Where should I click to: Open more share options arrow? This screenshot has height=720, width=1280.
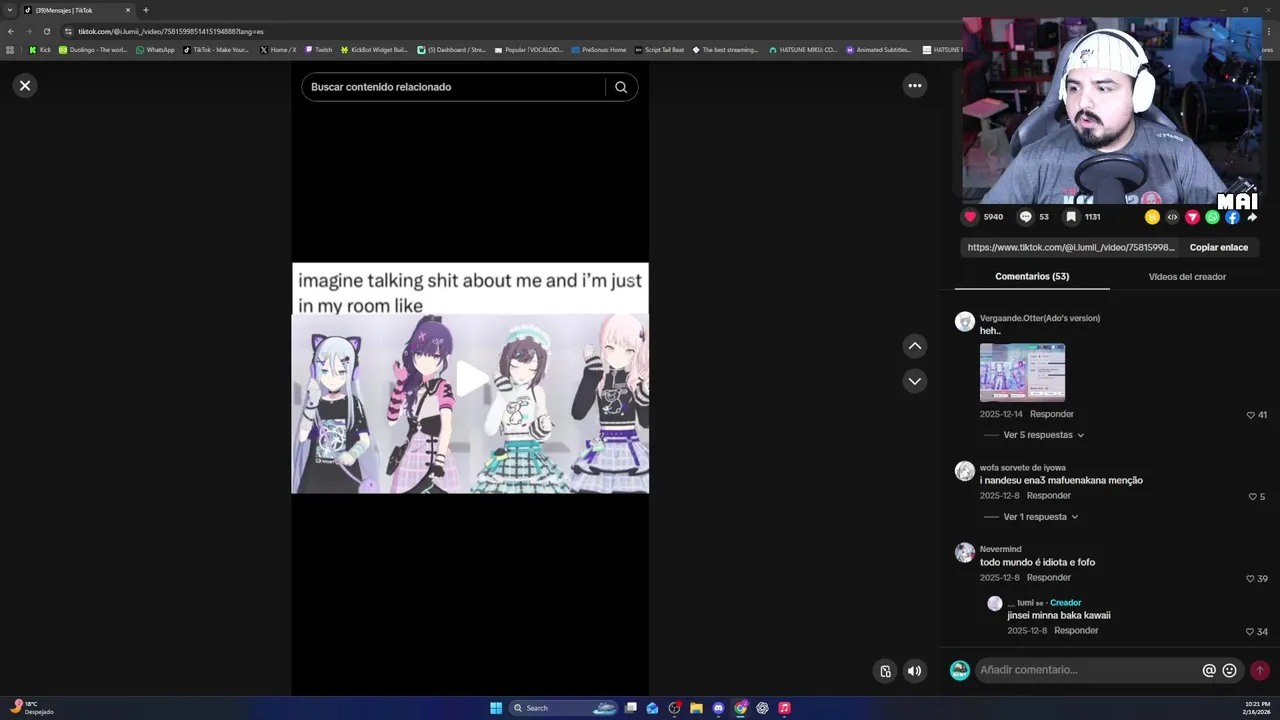pos(1251,217)
